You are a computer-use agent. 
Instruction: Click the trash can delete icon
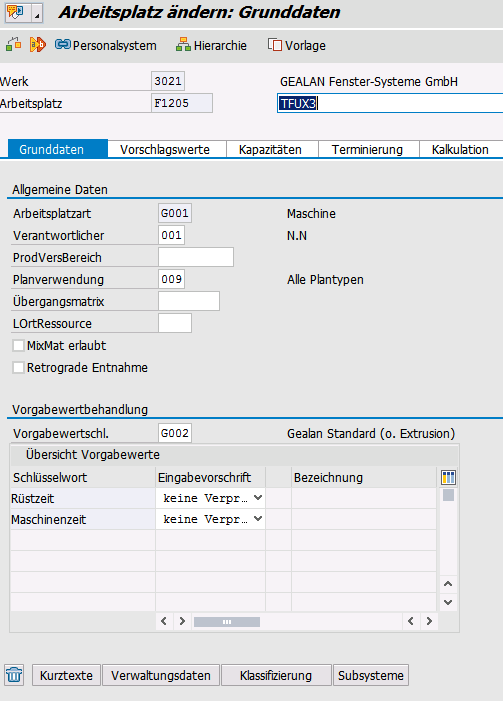click(14, 674)
